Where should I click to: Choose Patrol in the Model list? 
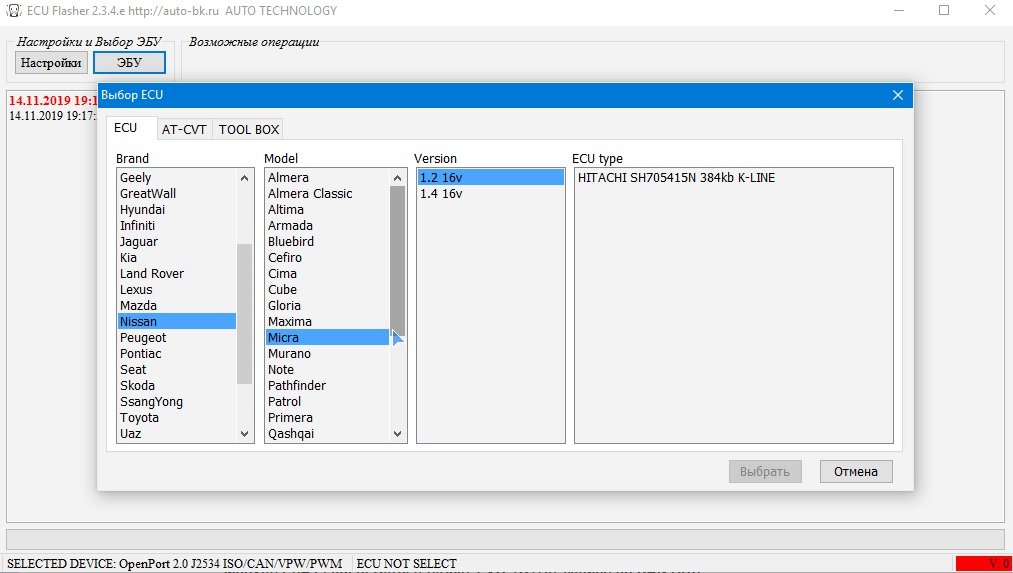pyautogui.click(x=328, y=402)
